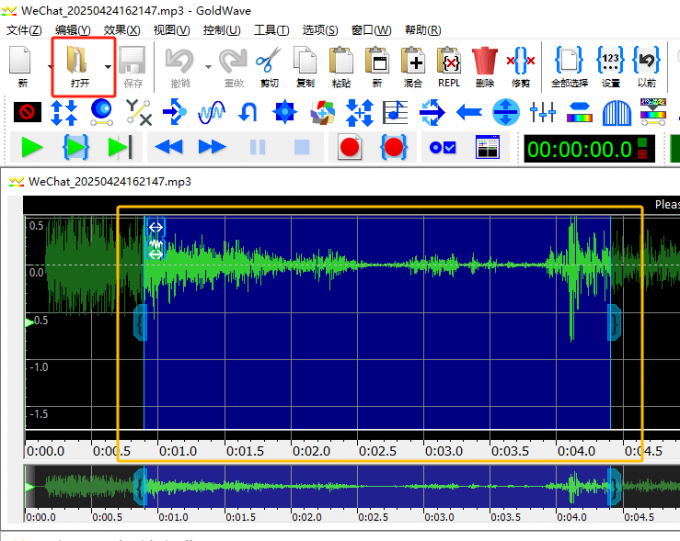Click the control window layout icon
This screenshot has width=680, height=541.
coord(487,148)
